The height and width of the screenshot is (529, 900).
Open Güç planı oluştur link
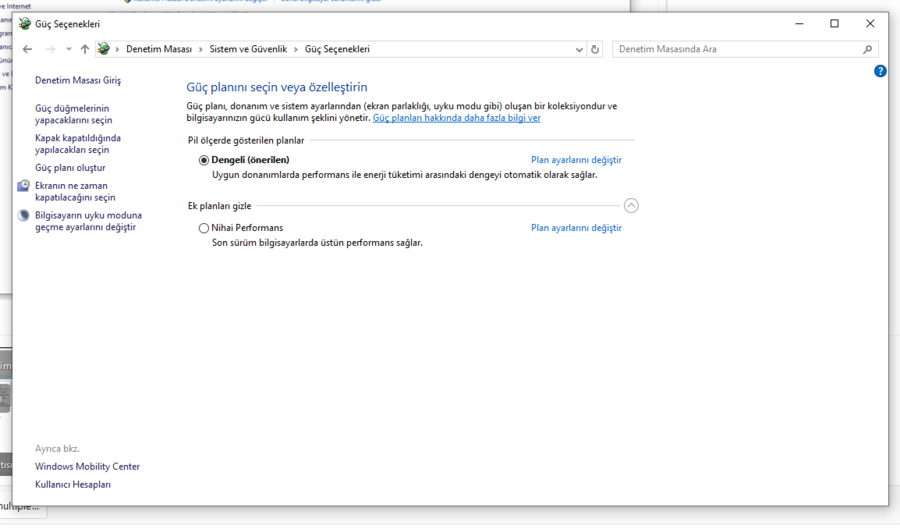tap(70, 168)
